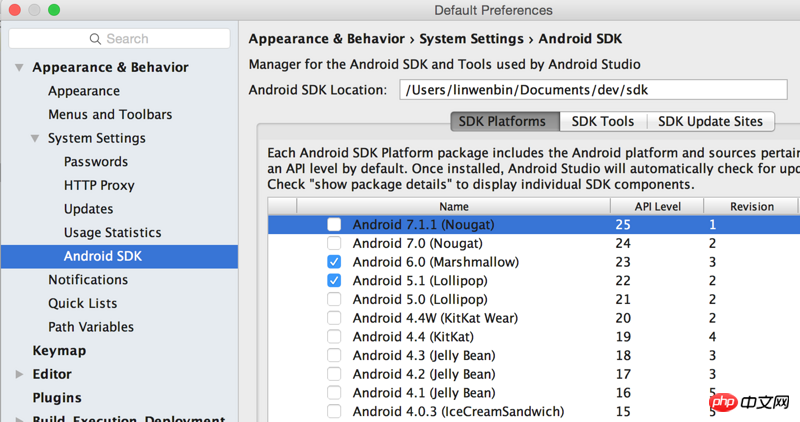Click API level 25 cell

coord(623,225)
